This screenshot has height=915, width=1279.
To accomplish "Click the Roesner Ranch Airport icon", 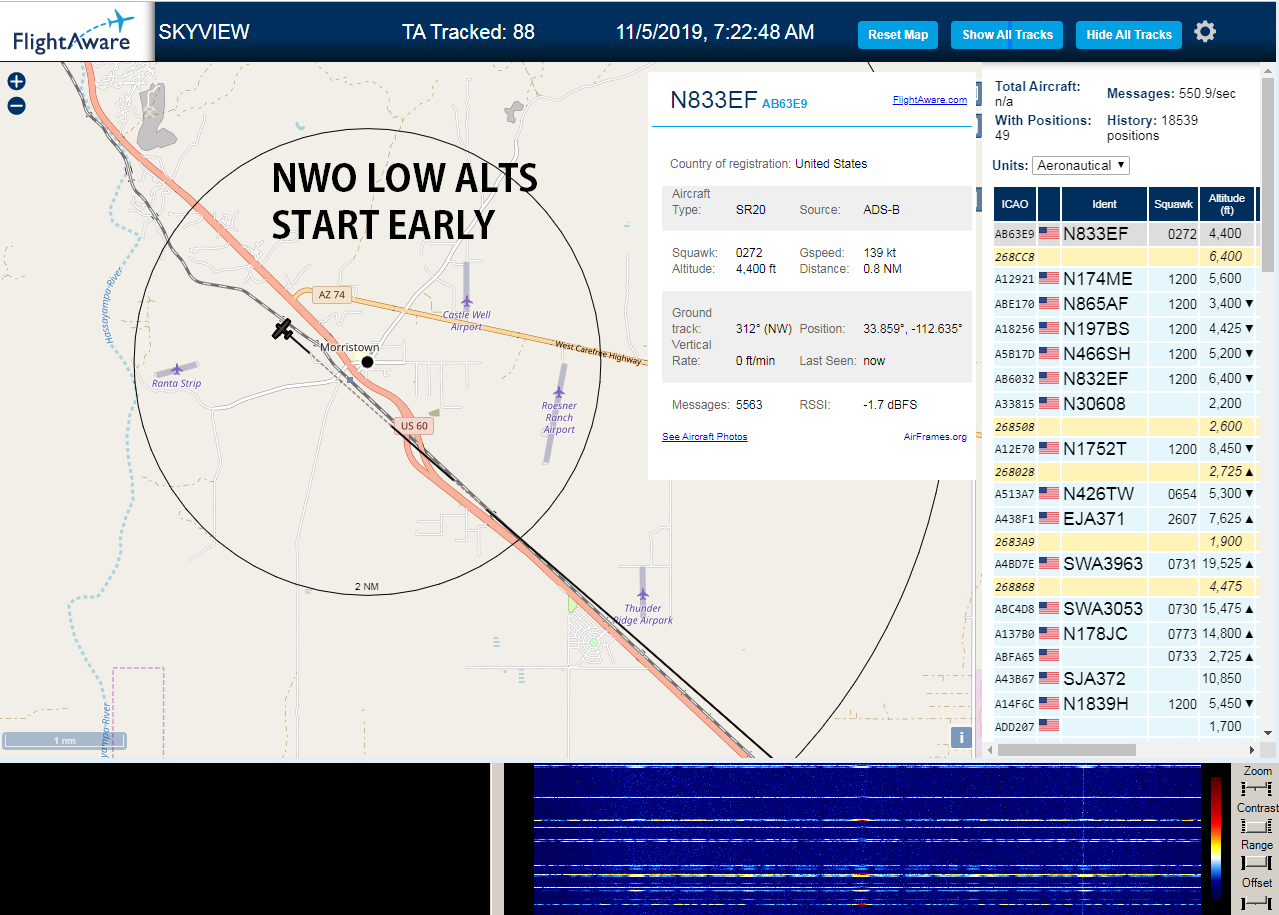I will tap(558, 391).
